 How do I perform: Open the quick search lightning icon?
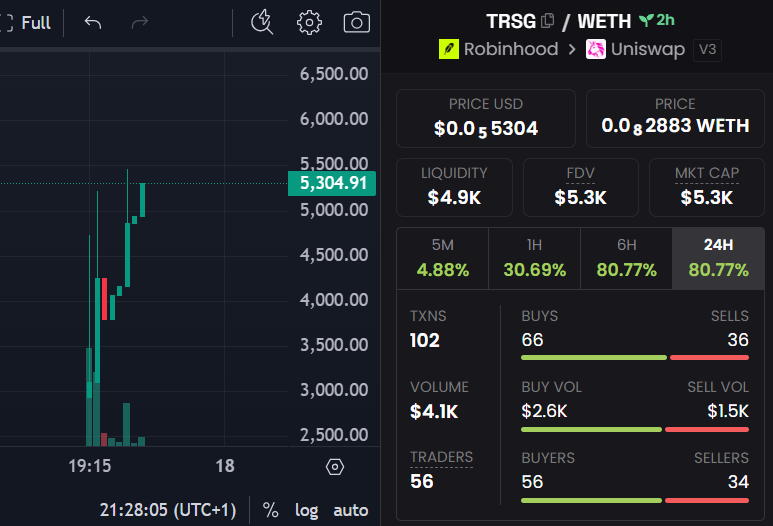(262, 23)
